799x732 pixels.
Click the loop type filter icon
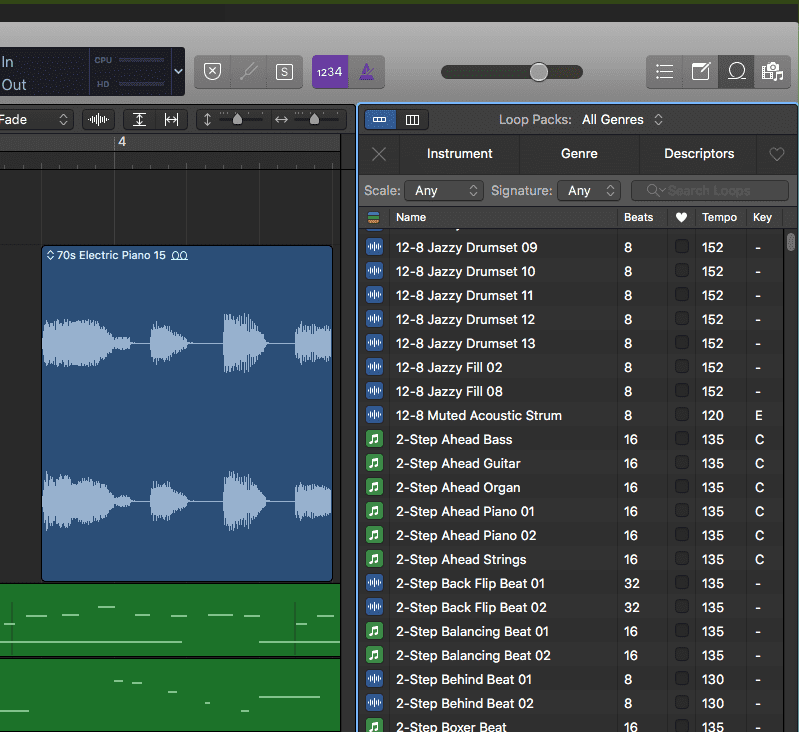coord(374,218)
